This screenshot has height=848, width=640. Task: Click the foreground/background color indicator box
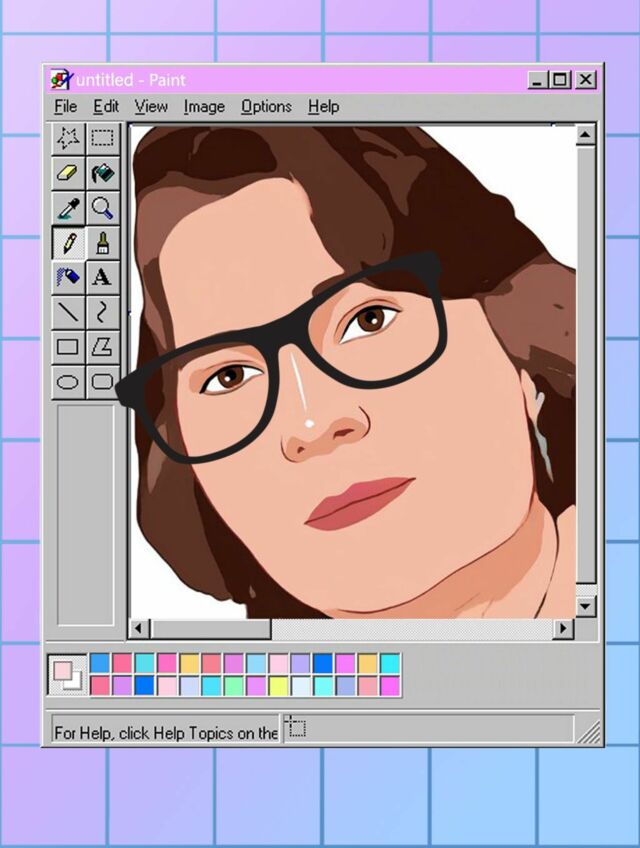coord(67,675)
